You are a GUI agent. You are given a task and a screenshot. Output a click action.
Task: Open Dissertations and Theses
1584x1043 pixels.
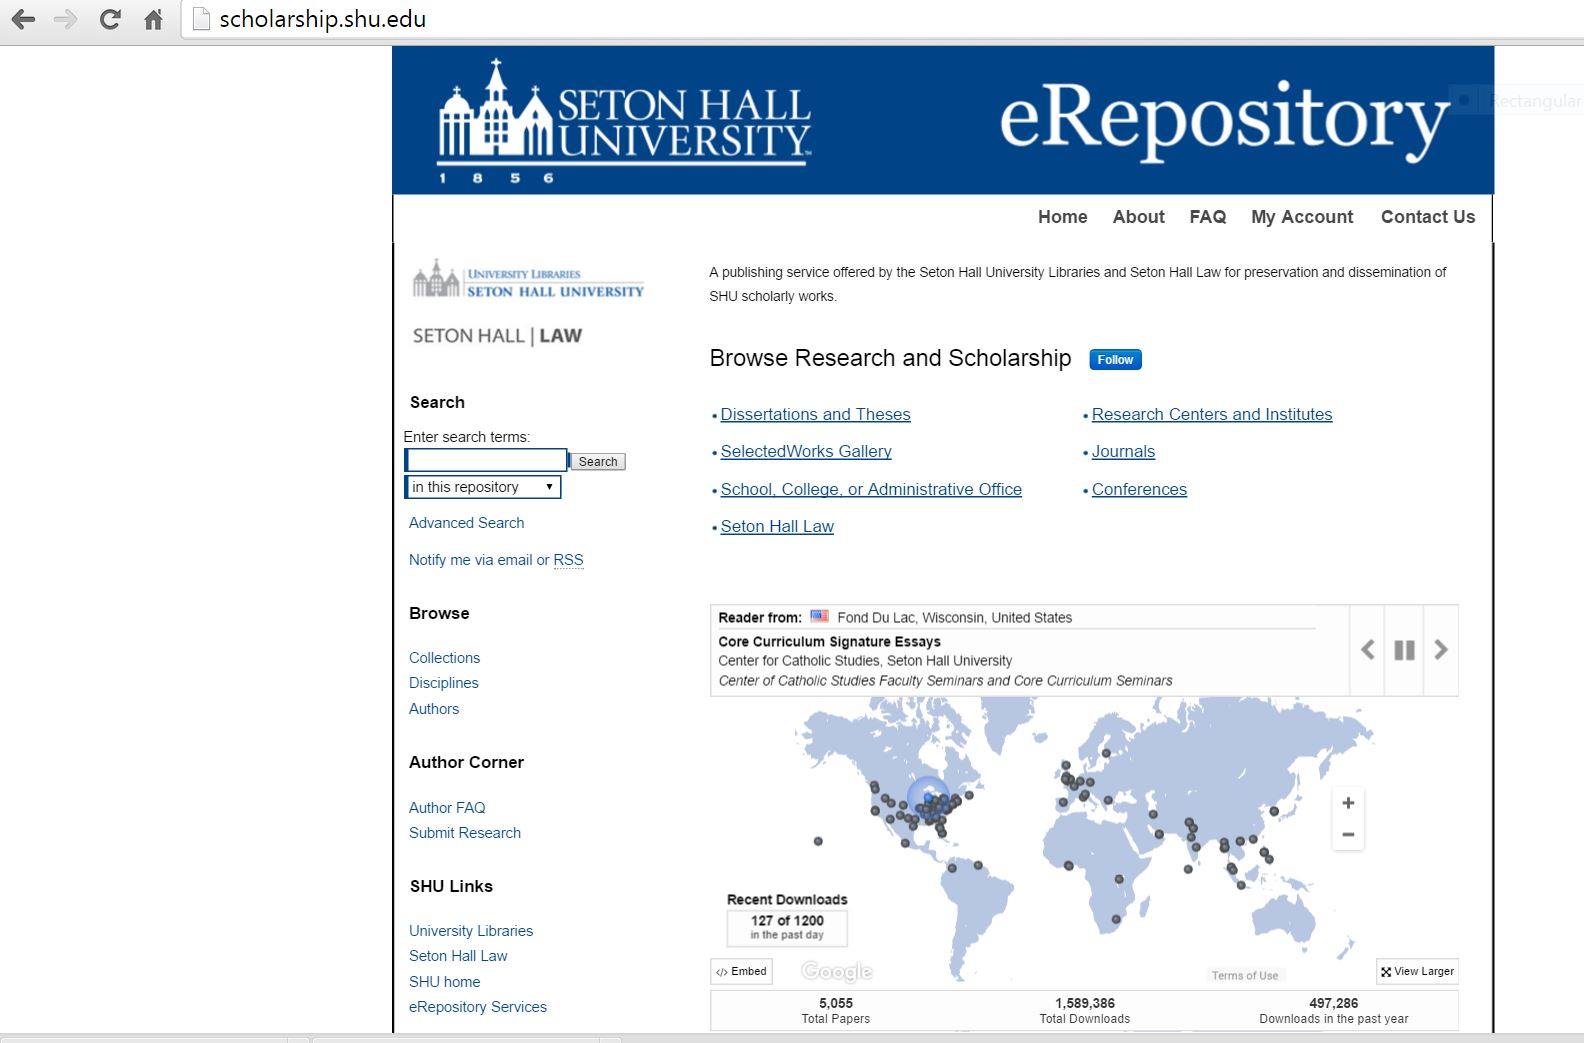pos(815,414)
